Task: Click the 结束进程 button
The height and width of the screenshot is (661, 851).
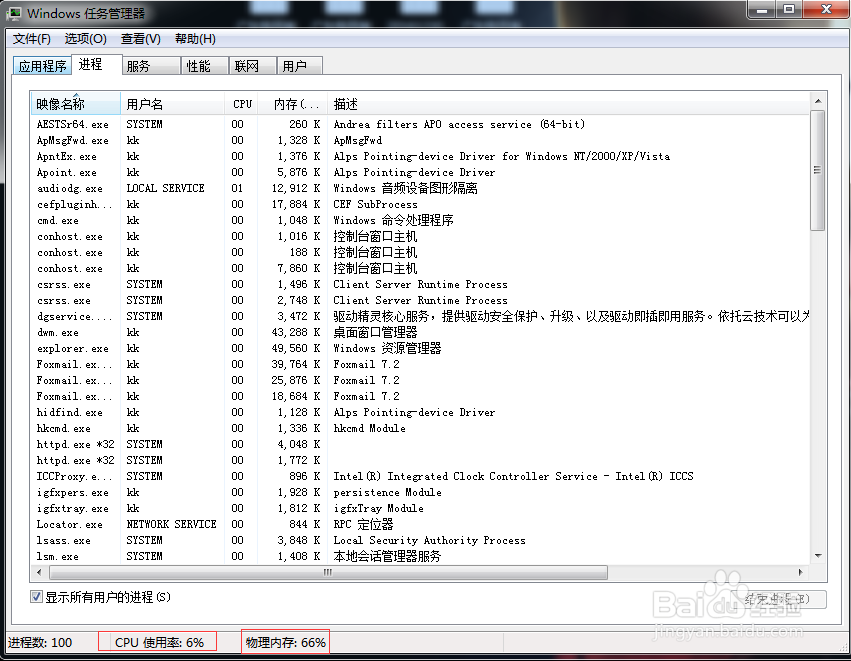Action: click(779, 599)
